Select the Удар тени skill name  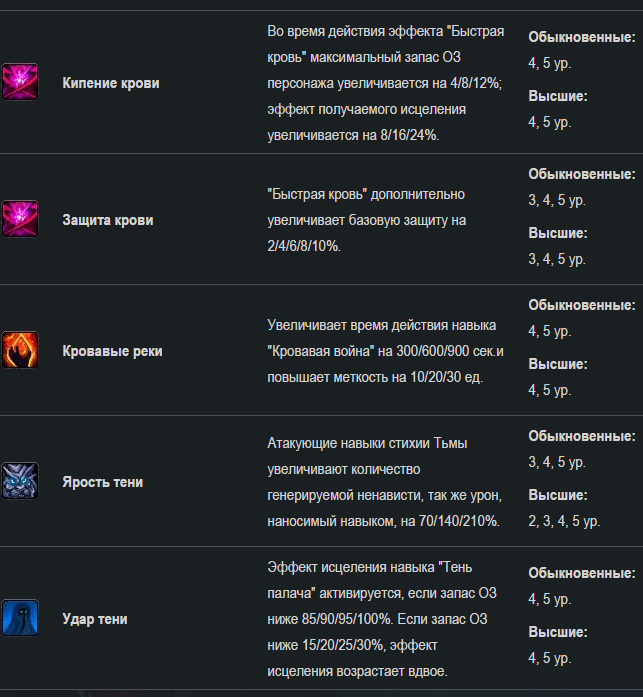click(x=95, y=619)
